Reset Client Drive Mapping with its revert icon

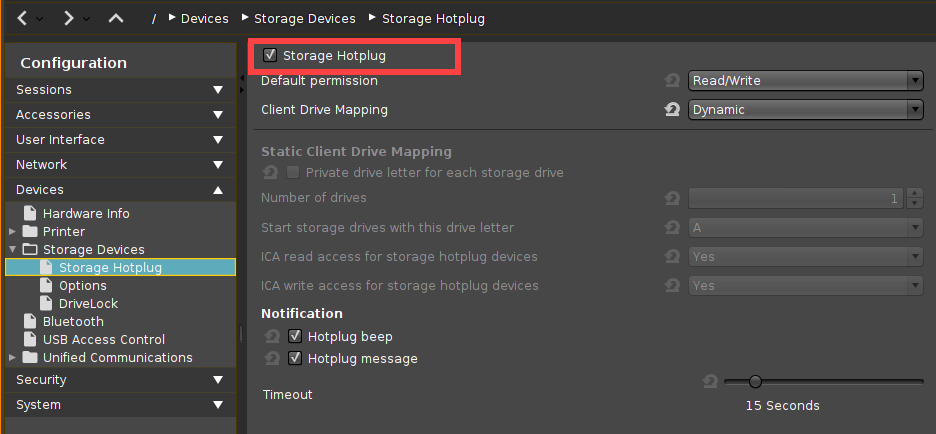672,110
